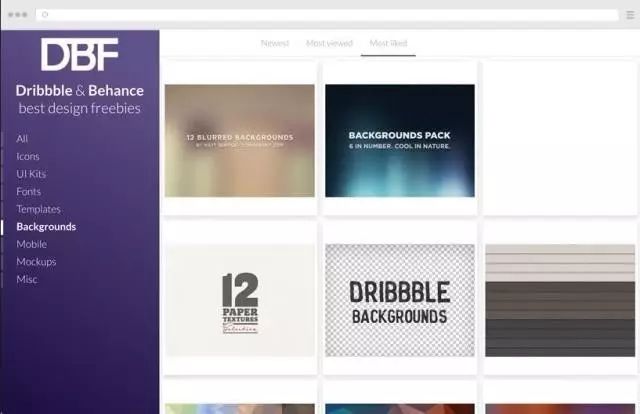Viewport: 640px width, 414px height.
Task: Click the best design freebies tagline
Action: 80,109
